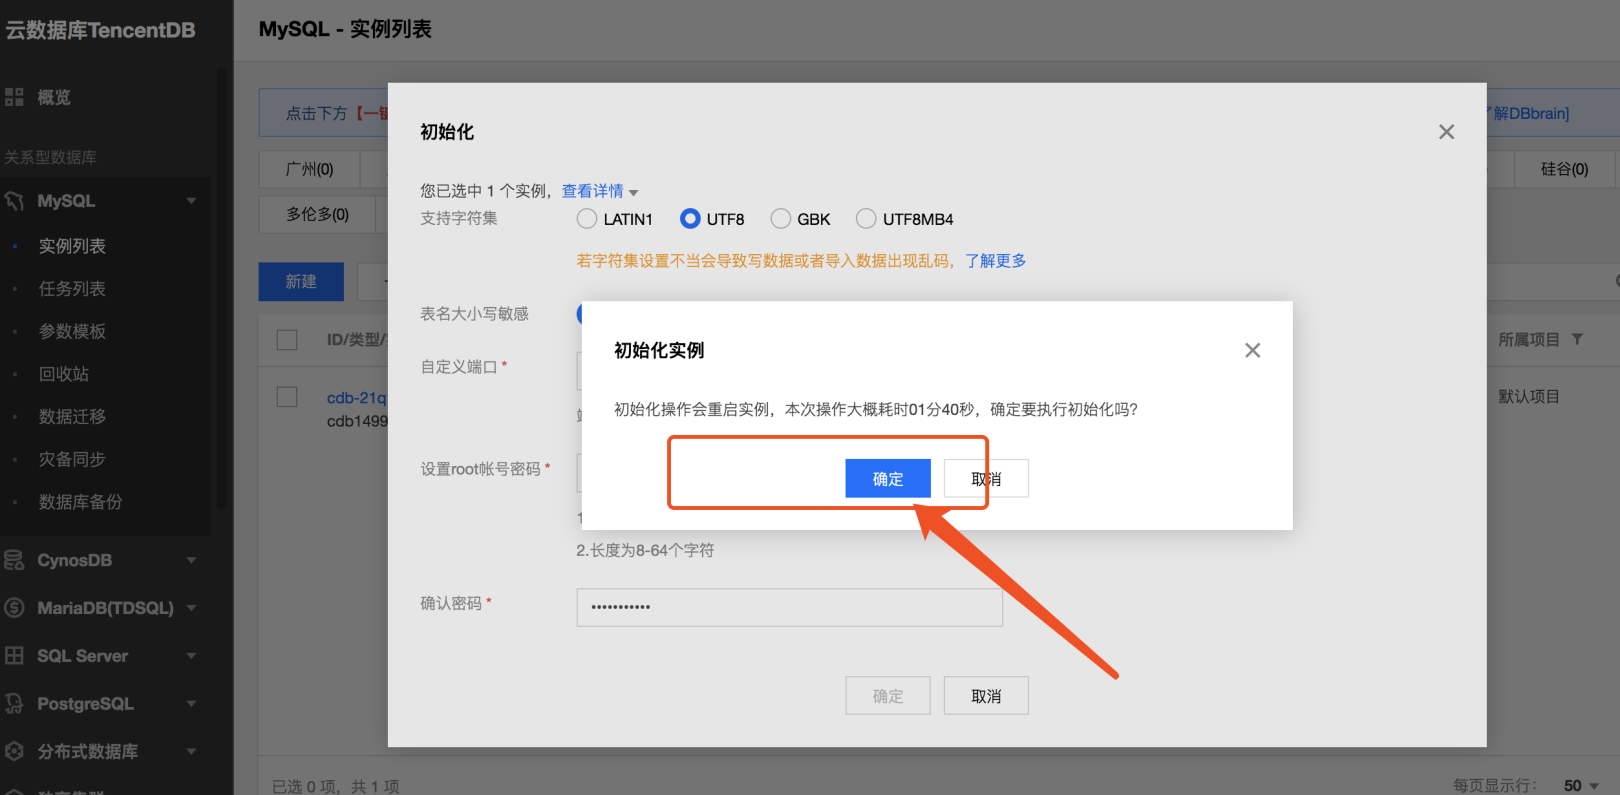The image size is (1620, 795).
Task: Expand the arrow next to 查看详情
Action: [633, 192]
